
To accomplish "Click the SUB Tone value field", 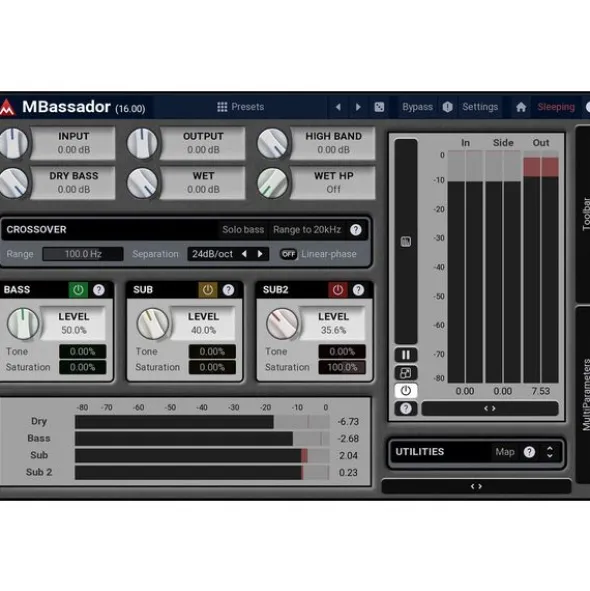I will coord(212,352).
